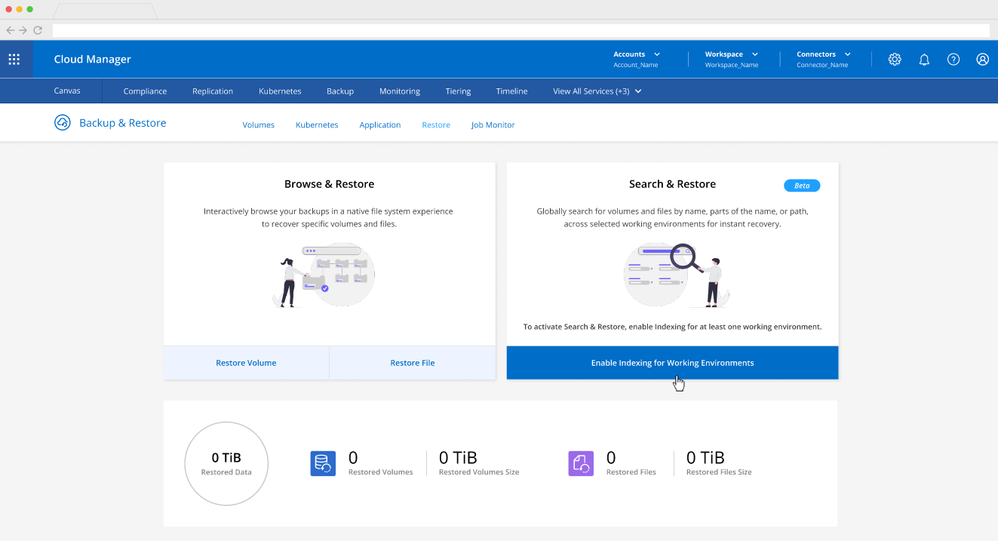Image resolution: width=998 pixels, height=541 pixels.
Task: Click the browser address bar
Action: click(x=500, y=31)
